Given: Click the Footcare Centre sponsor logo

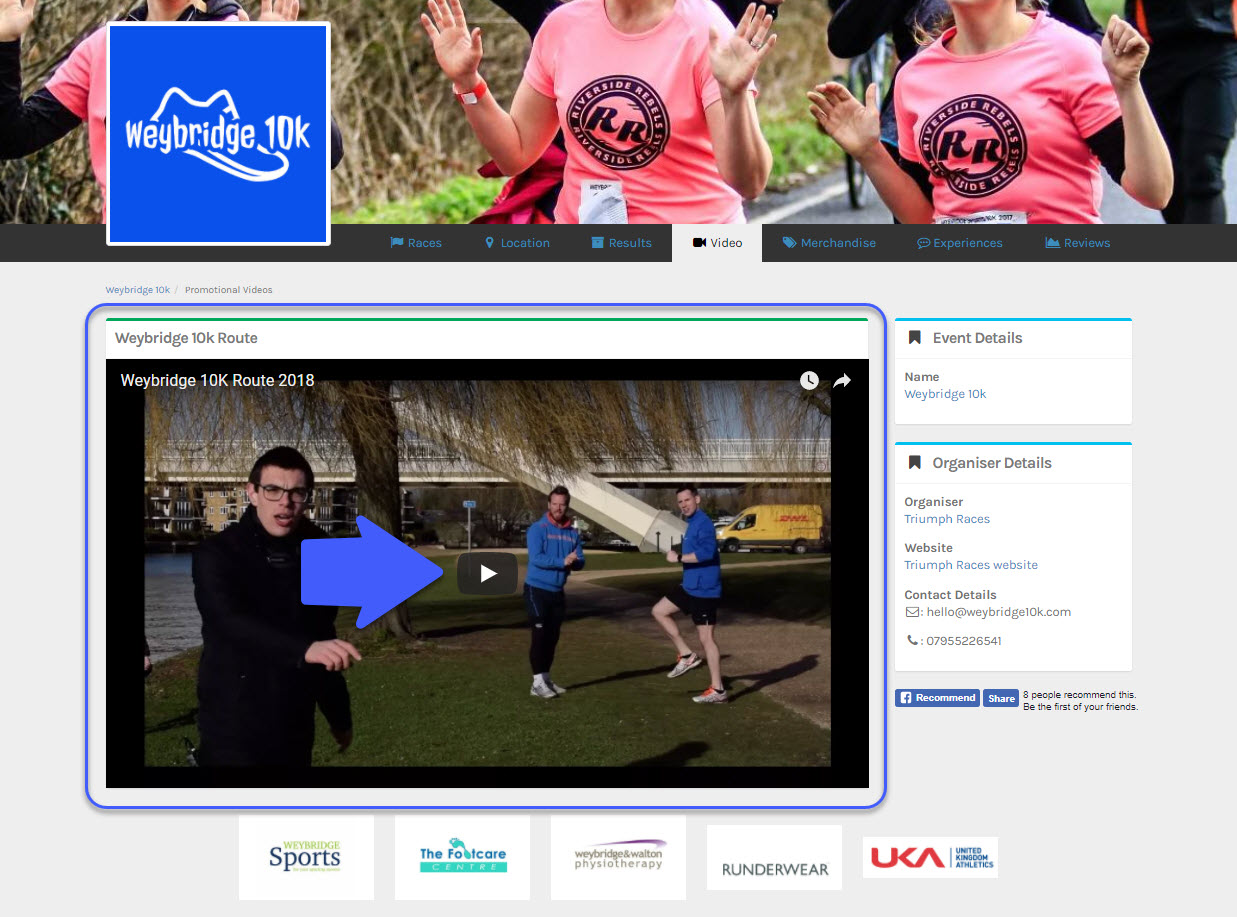Looking at the screenshot, I should 462,857.
